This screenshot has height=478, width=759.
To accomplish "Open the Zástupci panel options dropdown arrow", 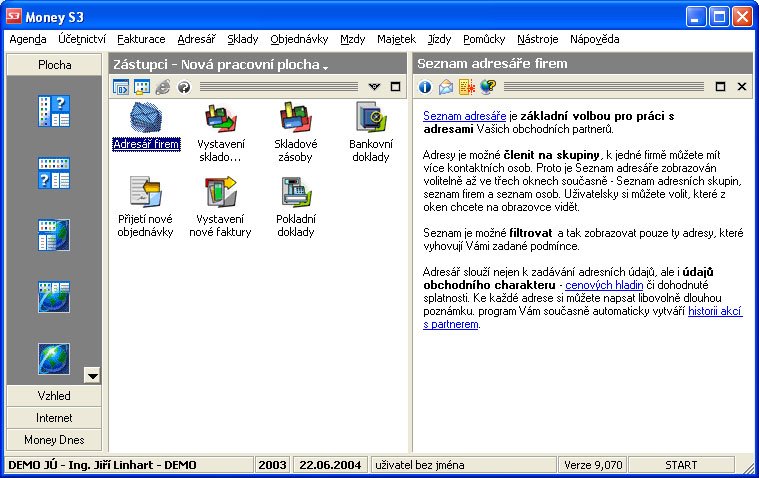I will 374,87.
